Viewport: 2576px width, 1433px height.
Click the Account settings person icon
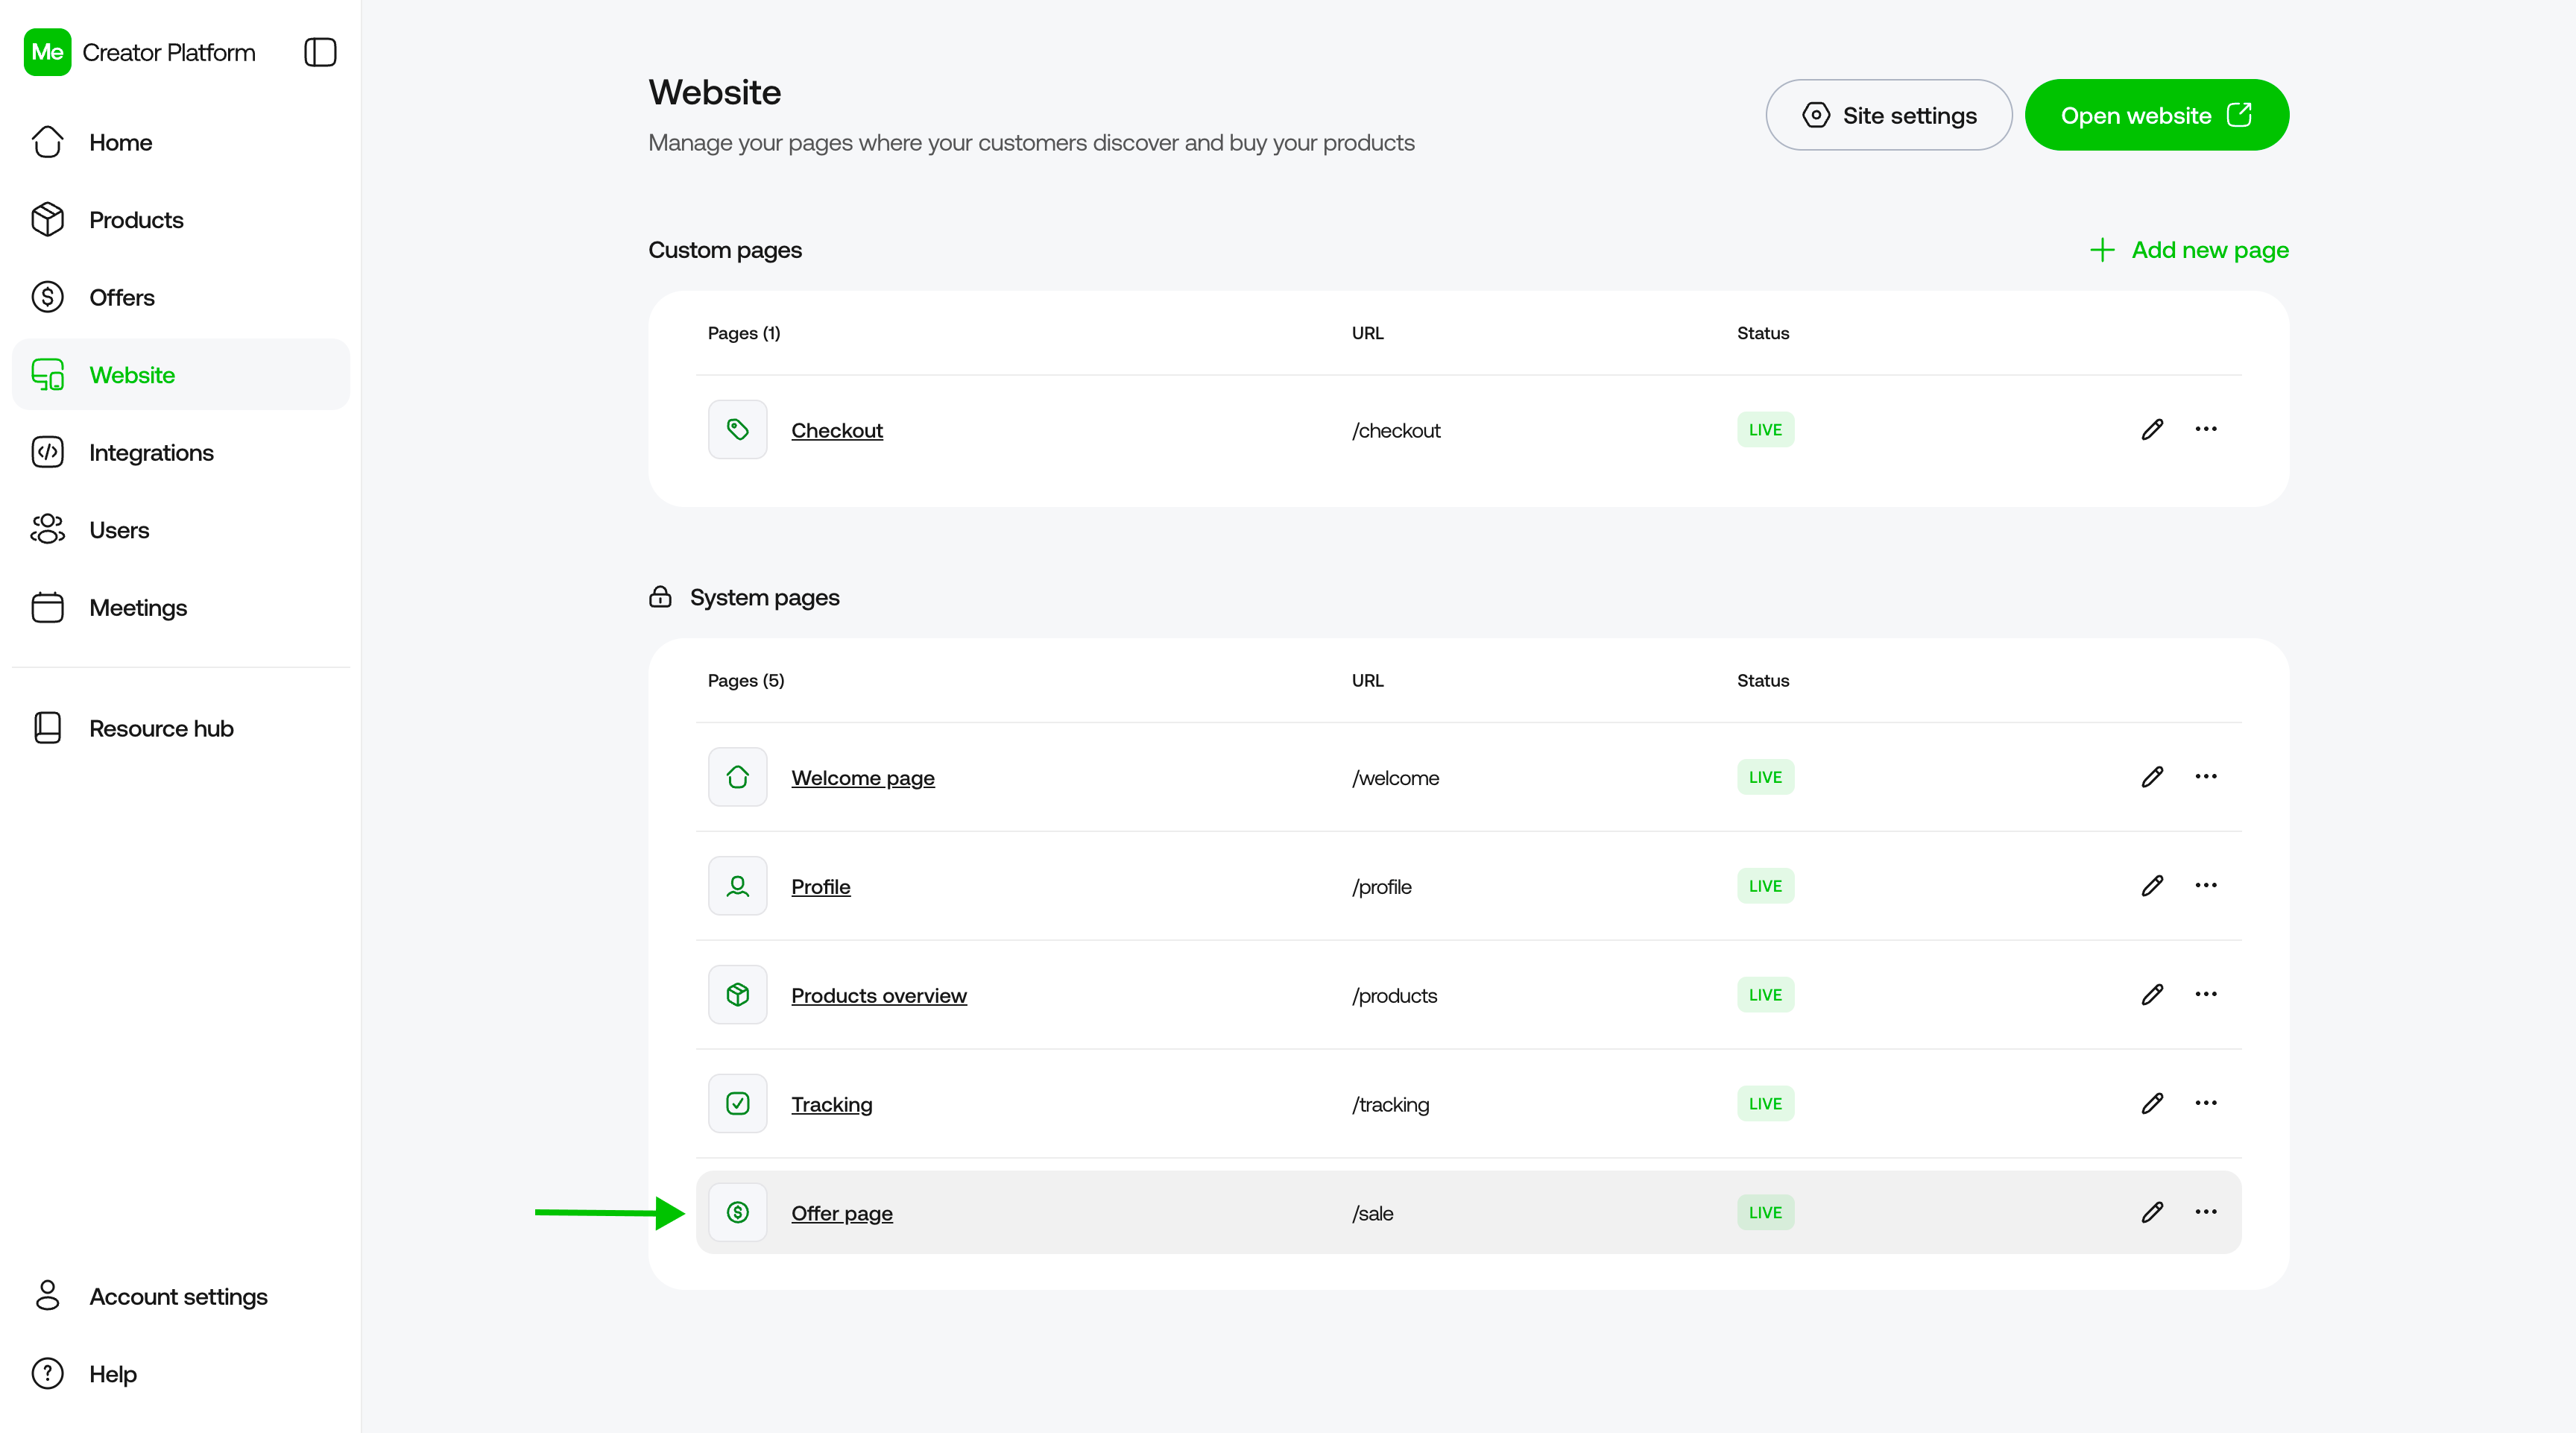click(47, 1296)
